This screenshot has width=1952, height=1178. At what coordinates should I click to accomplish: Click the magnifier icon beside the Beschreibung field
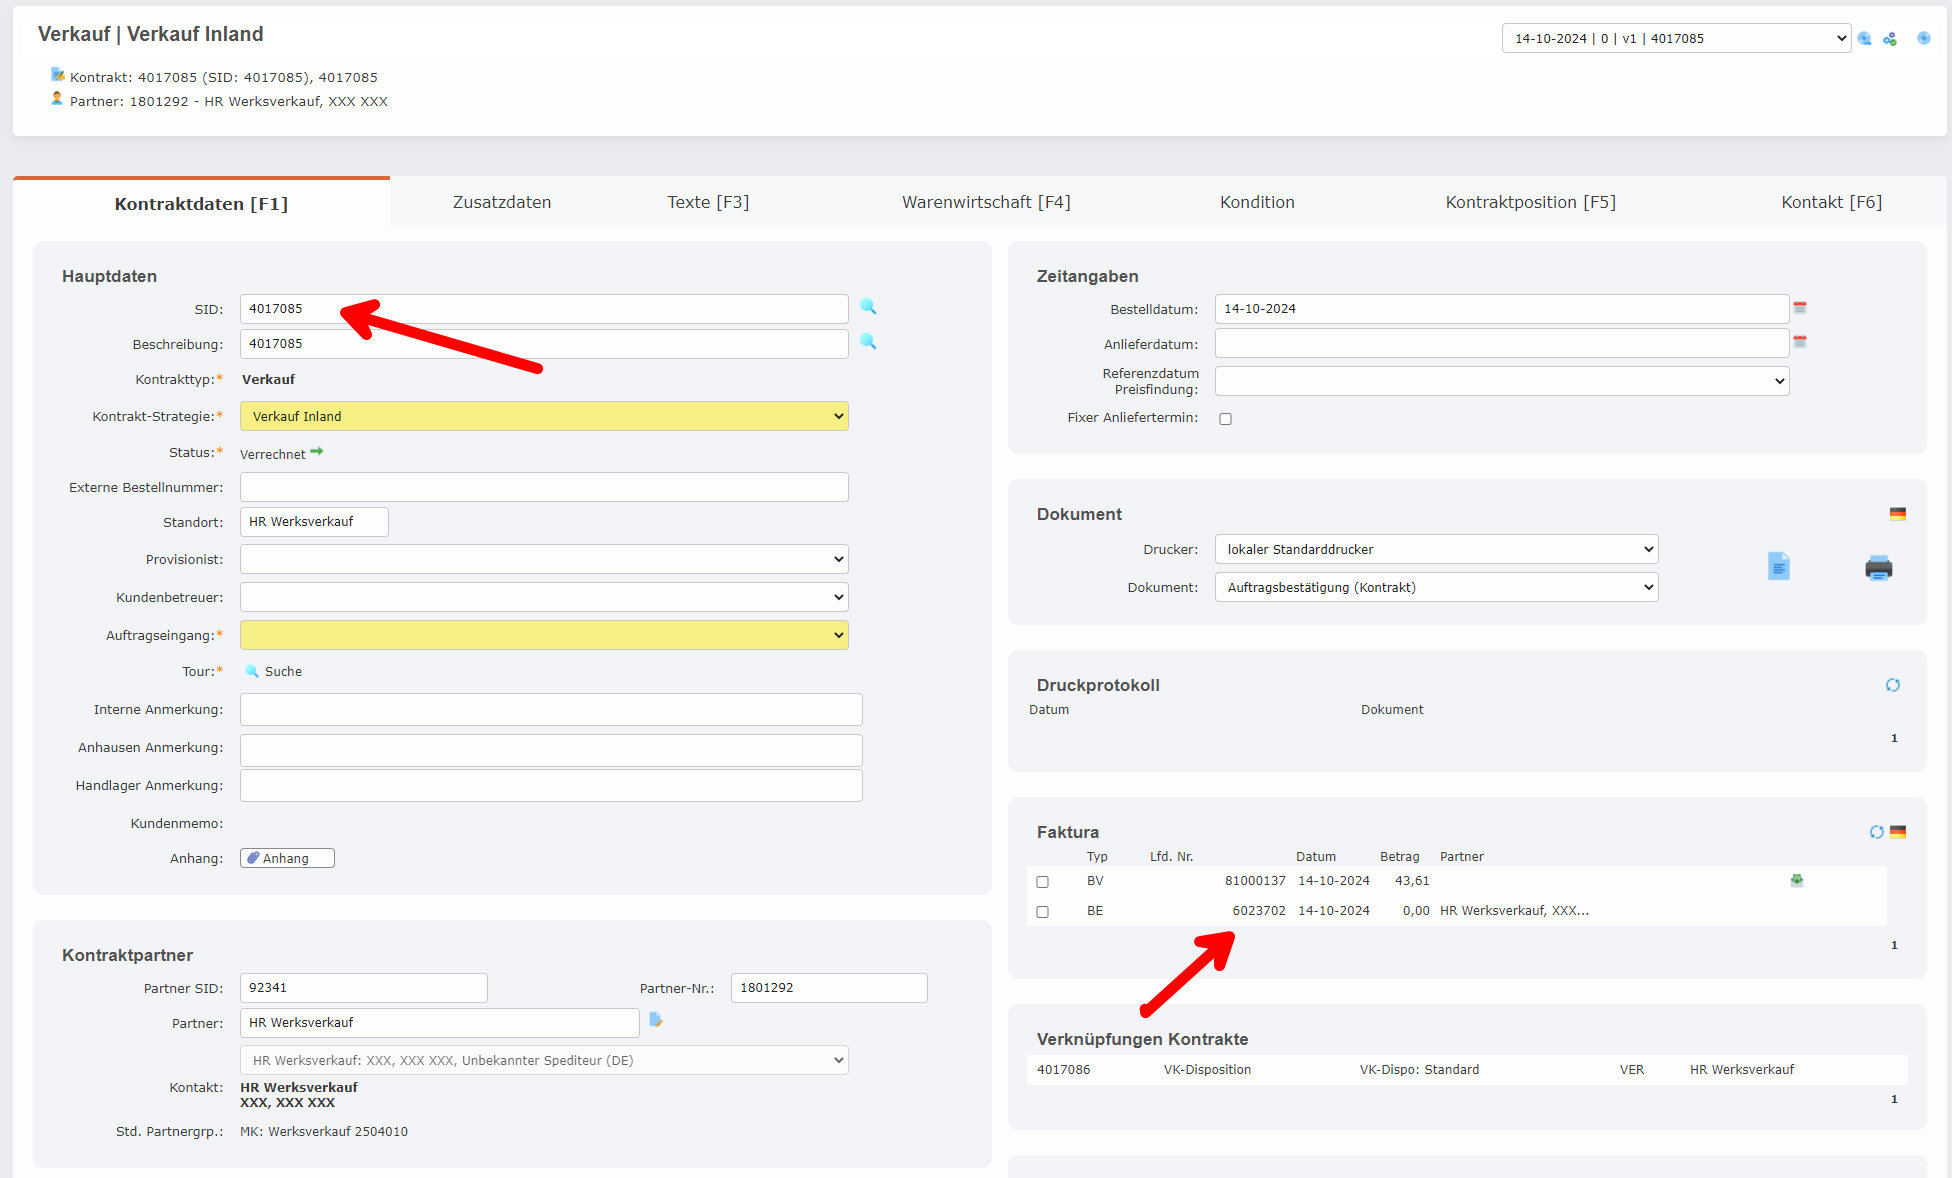pyautogui.click(x=868, y=342)
